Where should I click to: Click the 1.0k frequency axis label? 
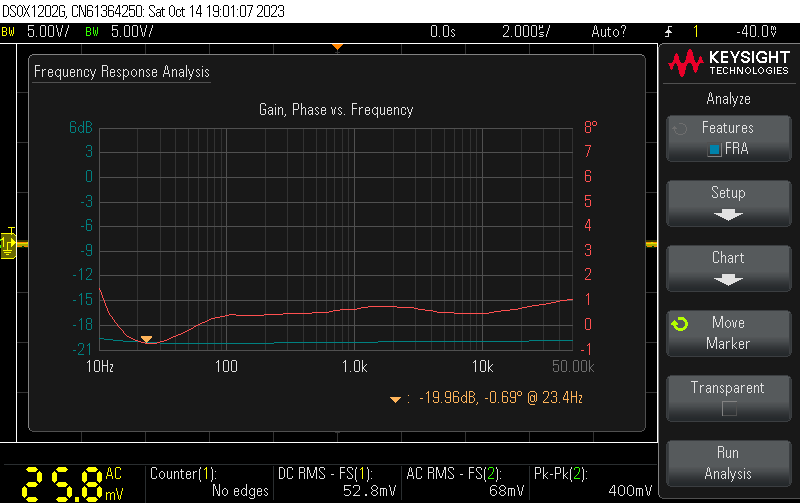355,366
